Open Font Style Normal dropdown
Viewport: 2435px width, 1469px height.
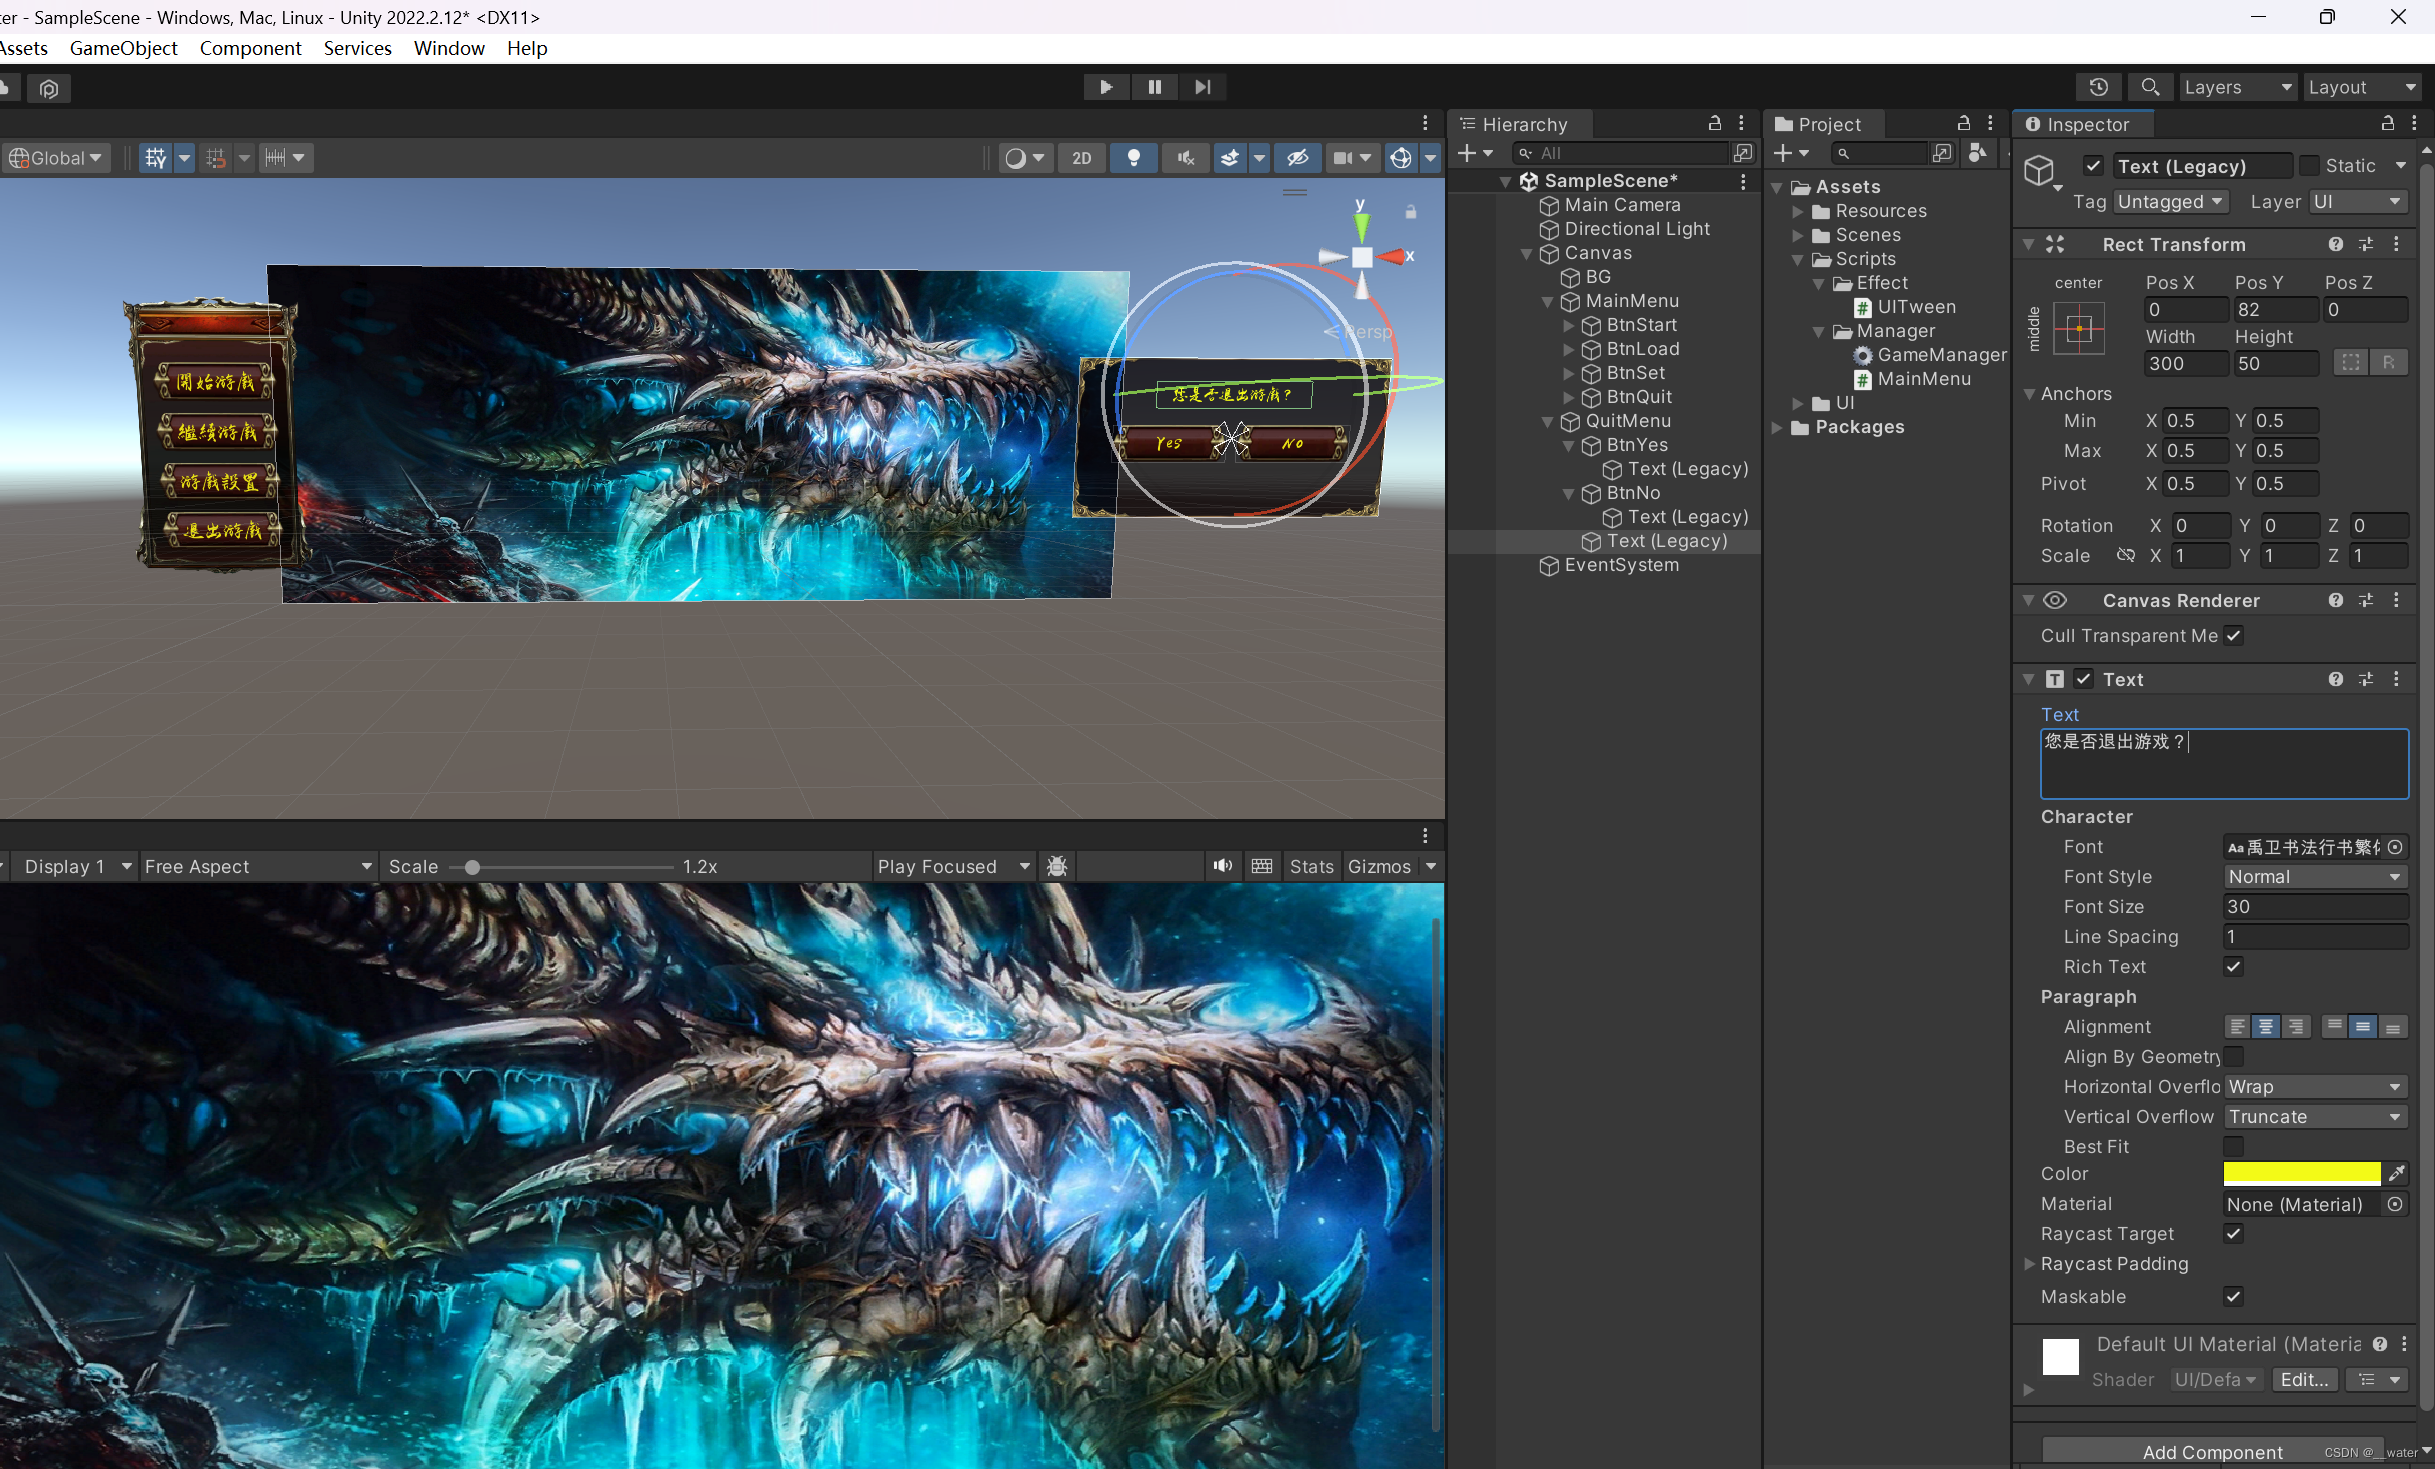click(x=2314, y=877)
